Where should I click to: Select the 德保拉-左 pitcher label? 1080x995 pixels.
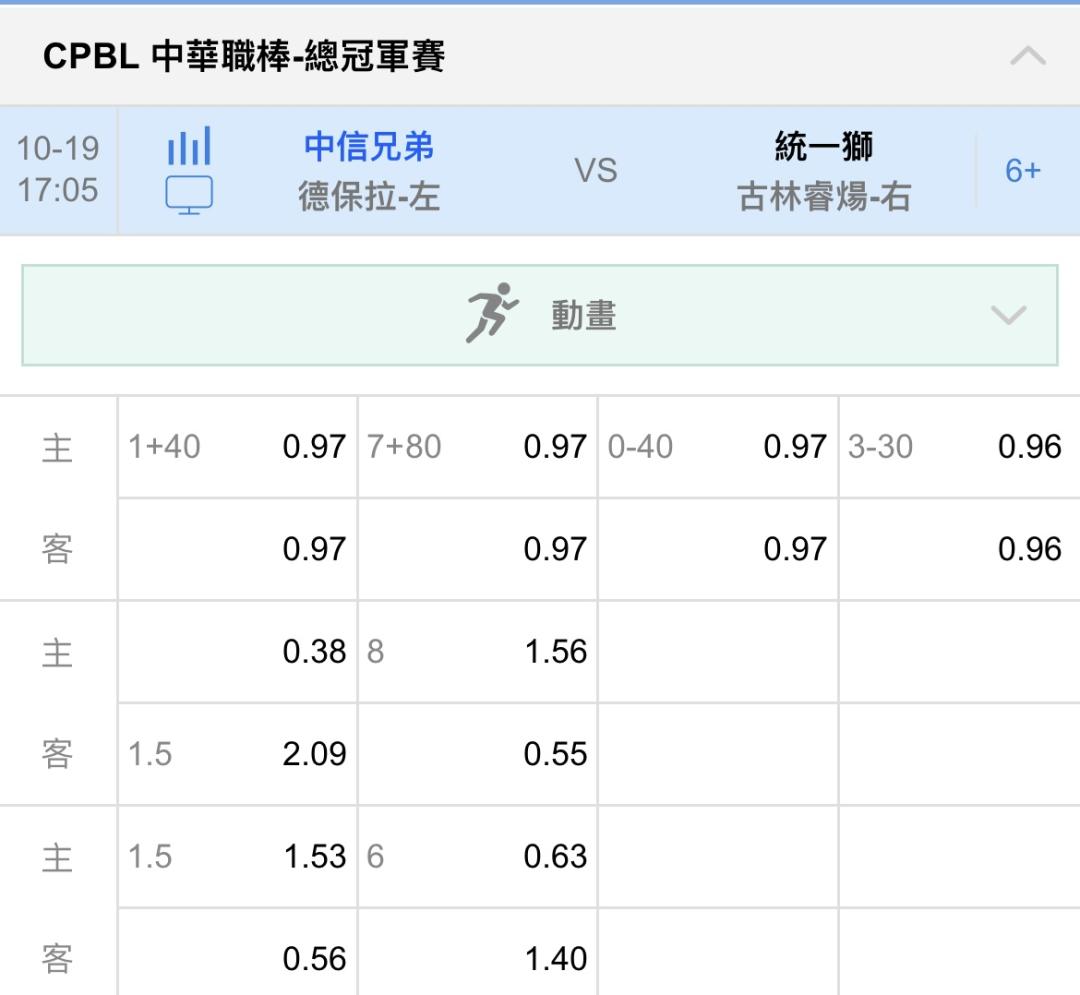(368, 196)
